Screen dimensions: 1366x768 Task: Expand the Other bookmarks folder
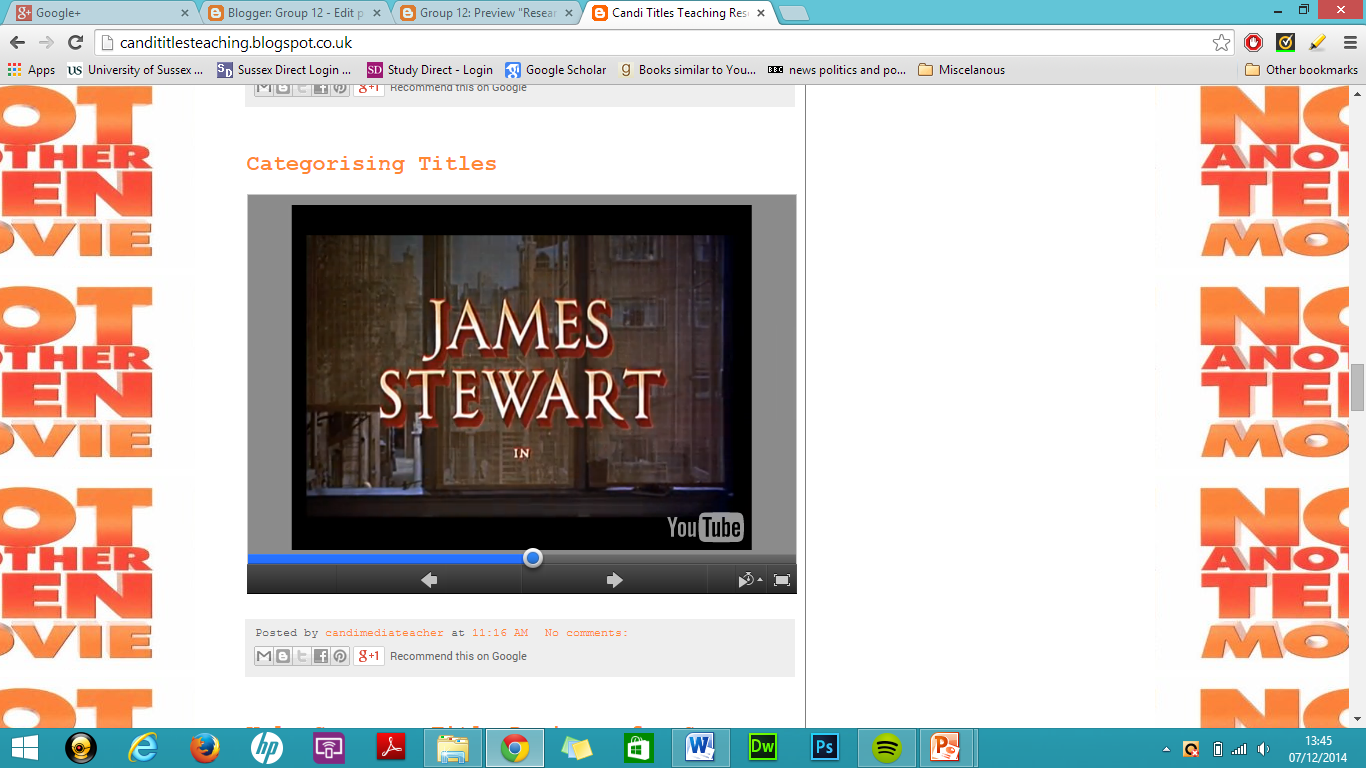1301,70
